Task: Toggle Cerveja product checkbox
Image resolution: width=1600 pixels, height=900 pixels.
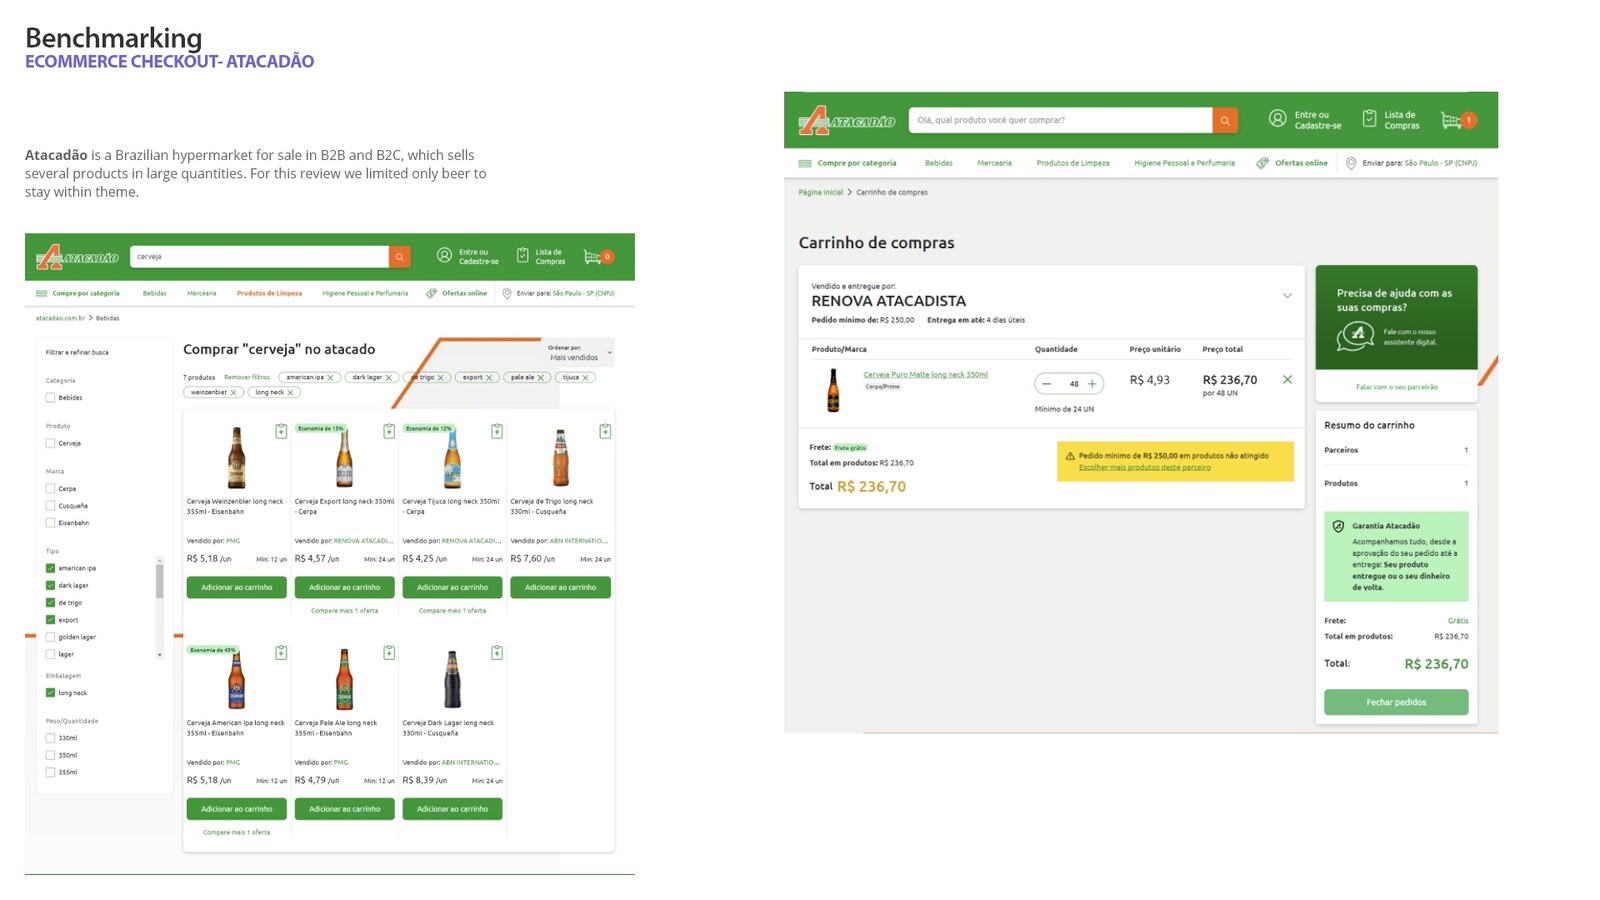Action: click(x=50, y=443)
